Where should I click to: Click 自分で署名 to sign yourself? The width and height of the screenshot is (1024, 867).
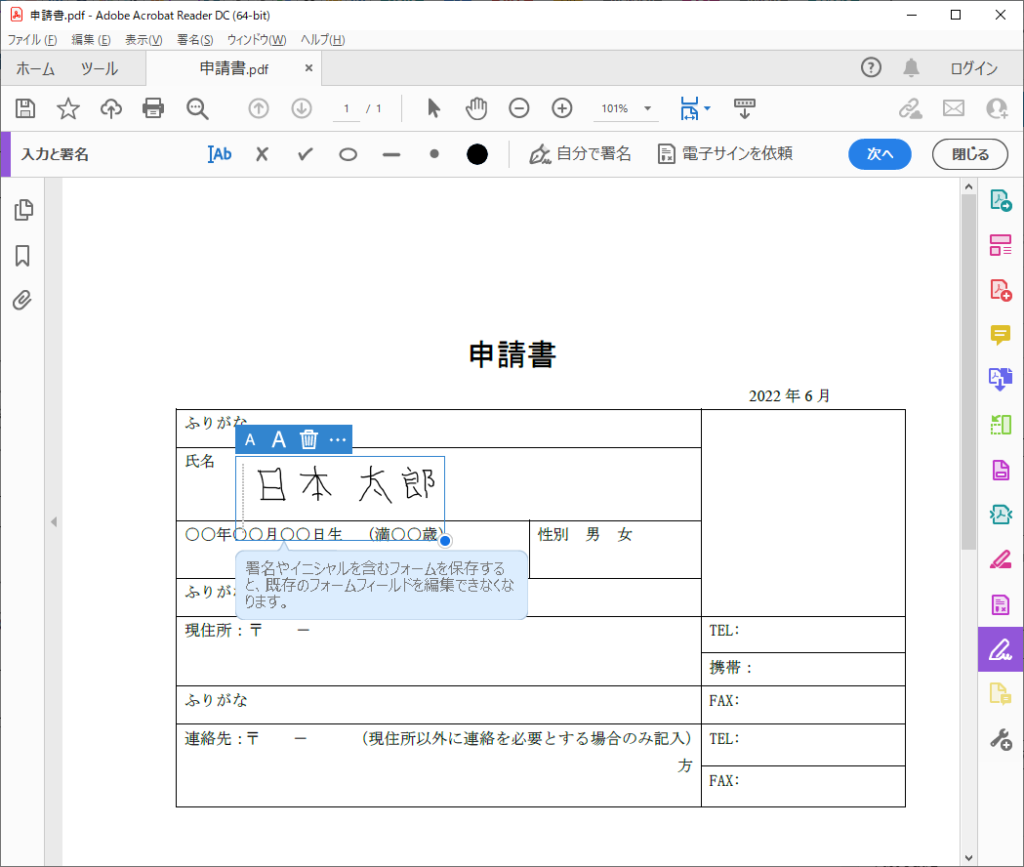click(580, 154)
